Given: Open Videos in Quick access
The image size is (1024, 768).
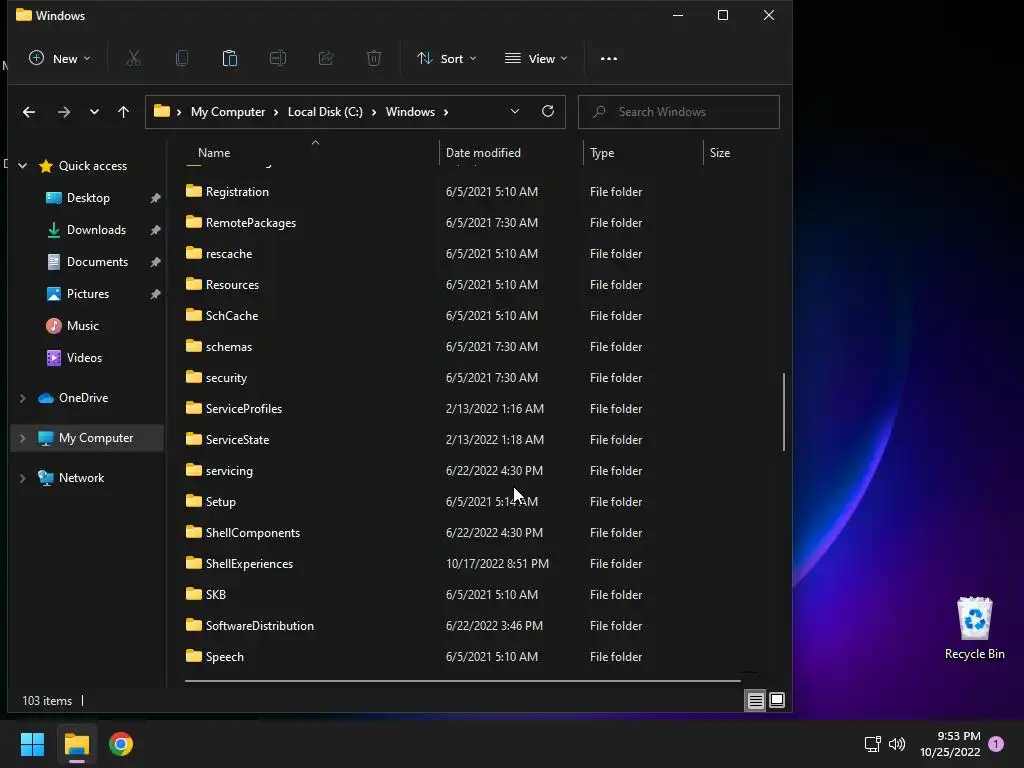Looking at the screenshot, I should (x=84, y=358).
